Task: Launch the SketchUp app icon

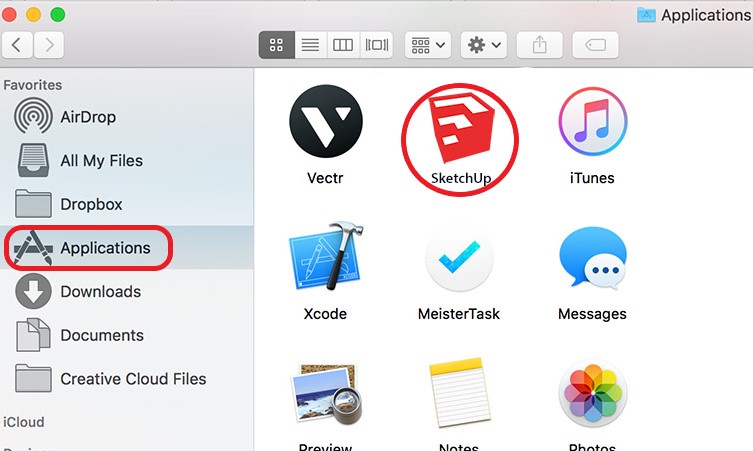Action: click(462, 129)
